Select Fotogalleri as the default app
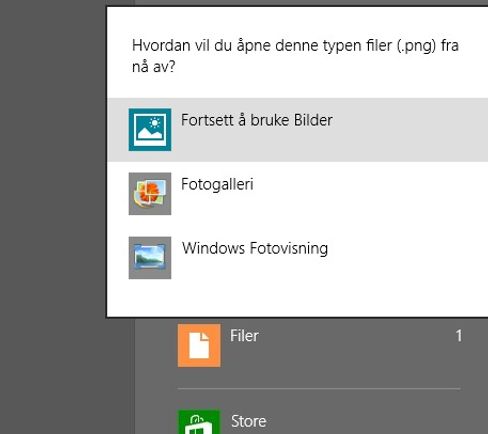The image size is (488, 434). pyautogui.click(x=298, y=194)
